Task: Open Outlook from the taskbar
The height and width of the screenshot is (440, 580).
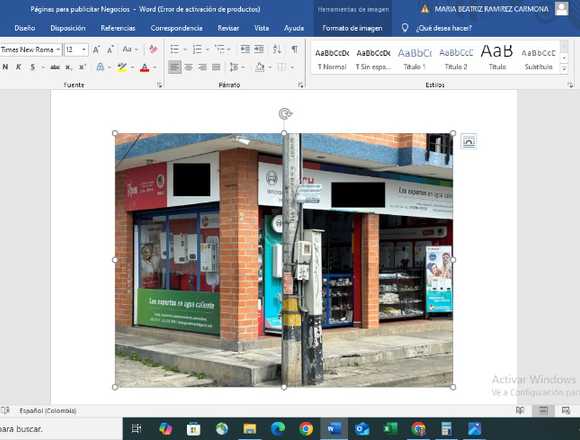Action: coord(362,429)
